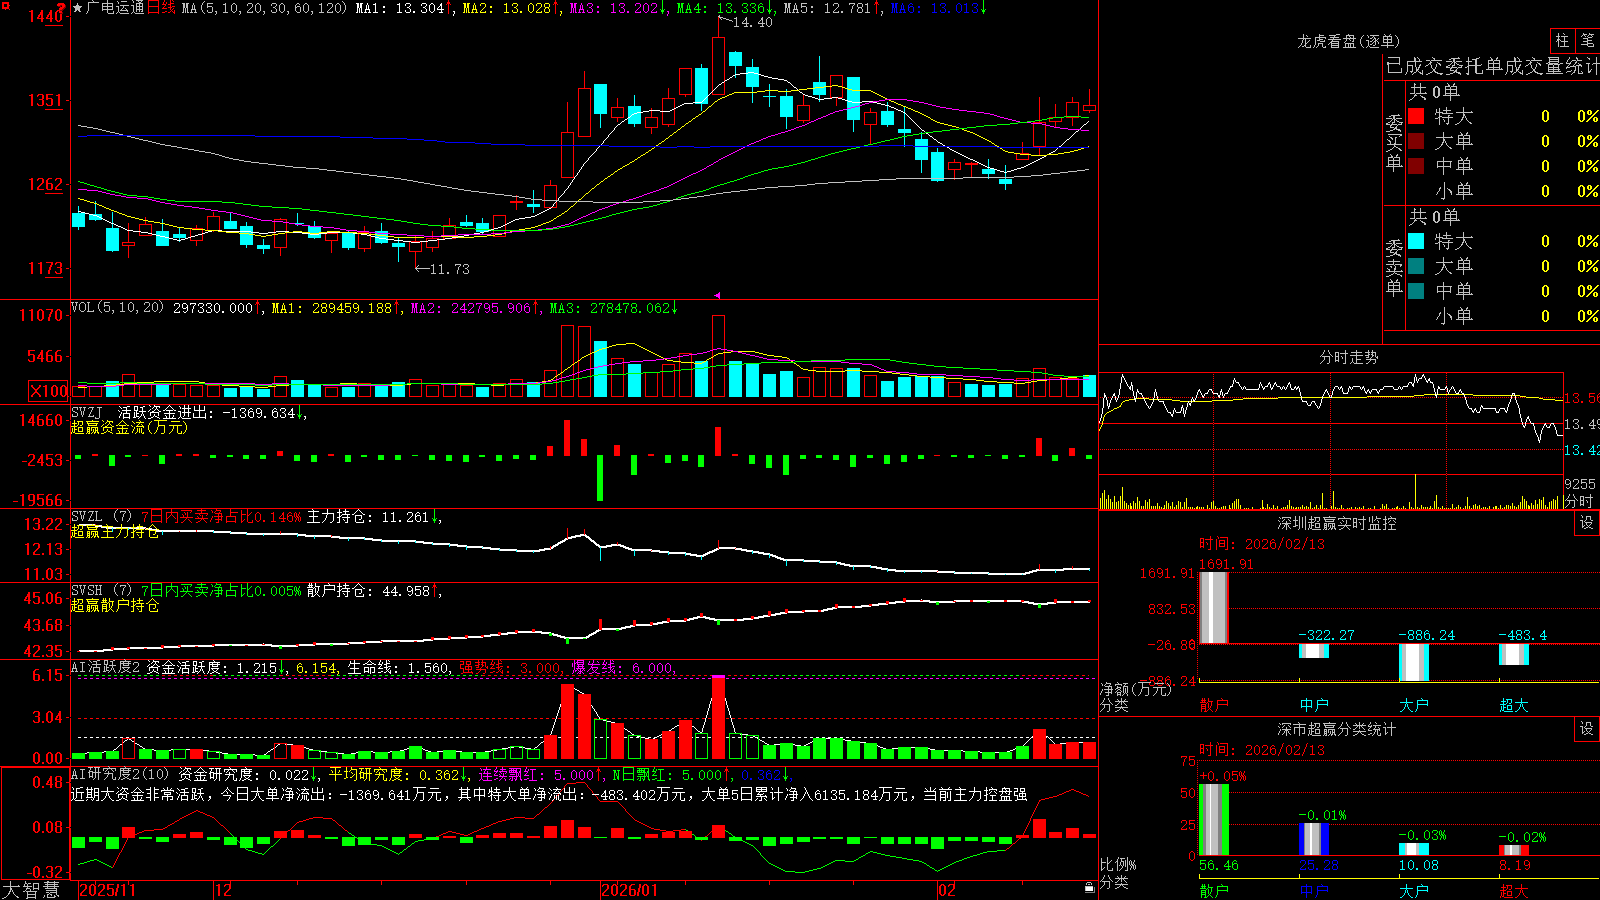Click the AI研究度2(10) indicator name
1600x900 pixels.
(x=120, y=774)
